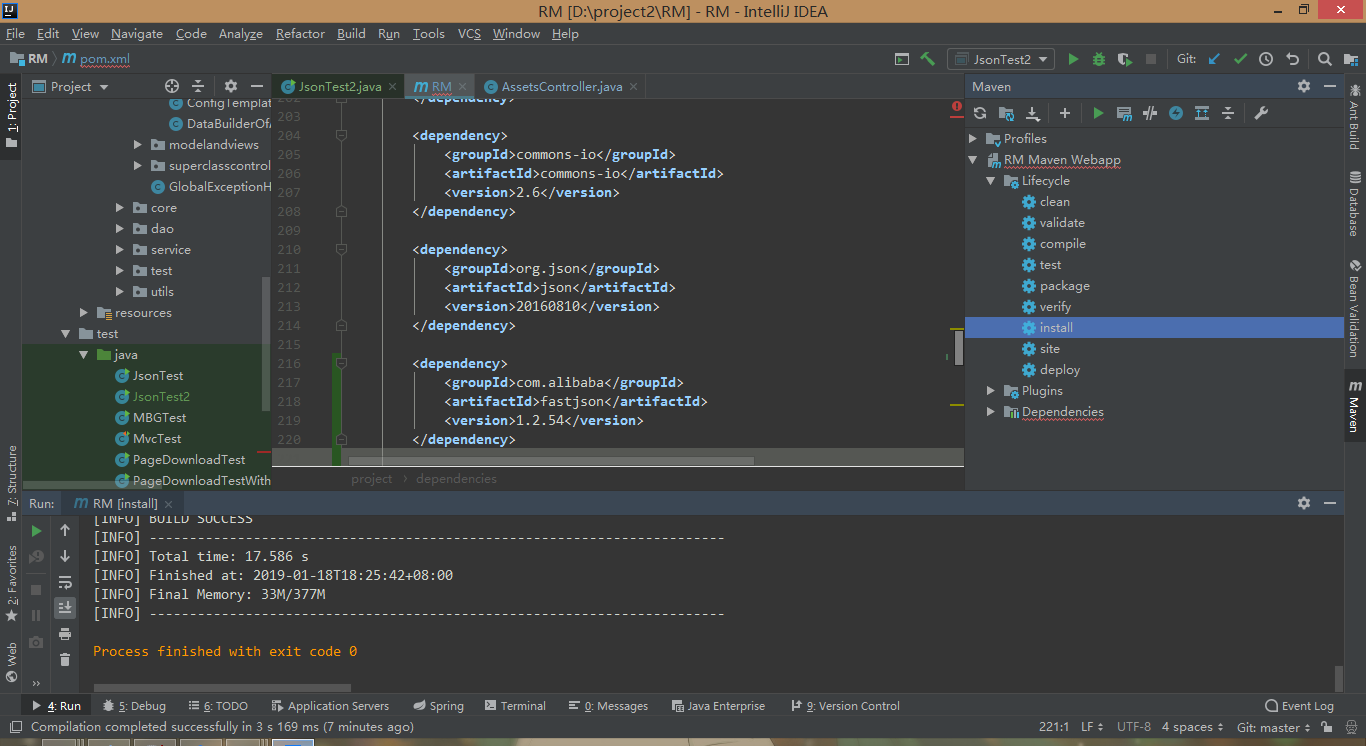The height and width of the screenshot is (746, 1366).
Task: Open Git Show History clock icon
Action: click(x=1266, y=59)
